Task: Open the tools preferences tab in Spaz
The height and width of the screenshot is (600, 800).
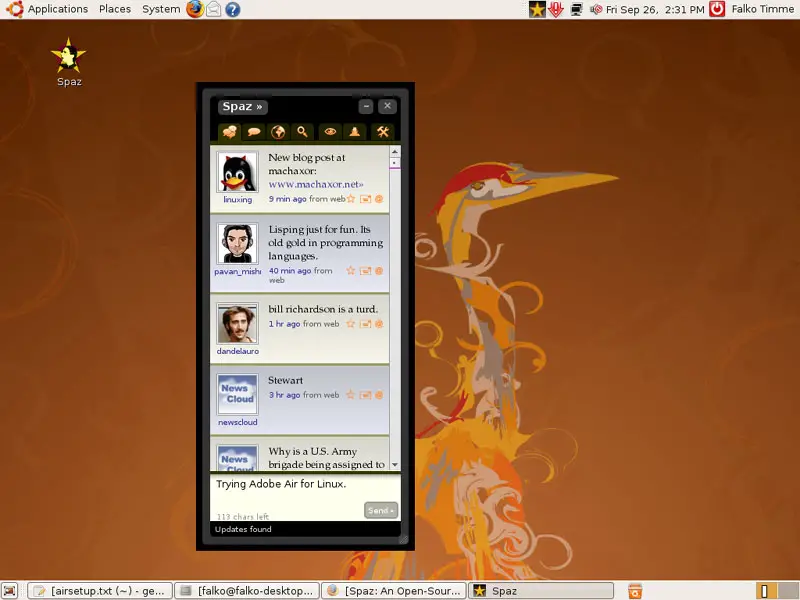Action: (x=383, y=132)
